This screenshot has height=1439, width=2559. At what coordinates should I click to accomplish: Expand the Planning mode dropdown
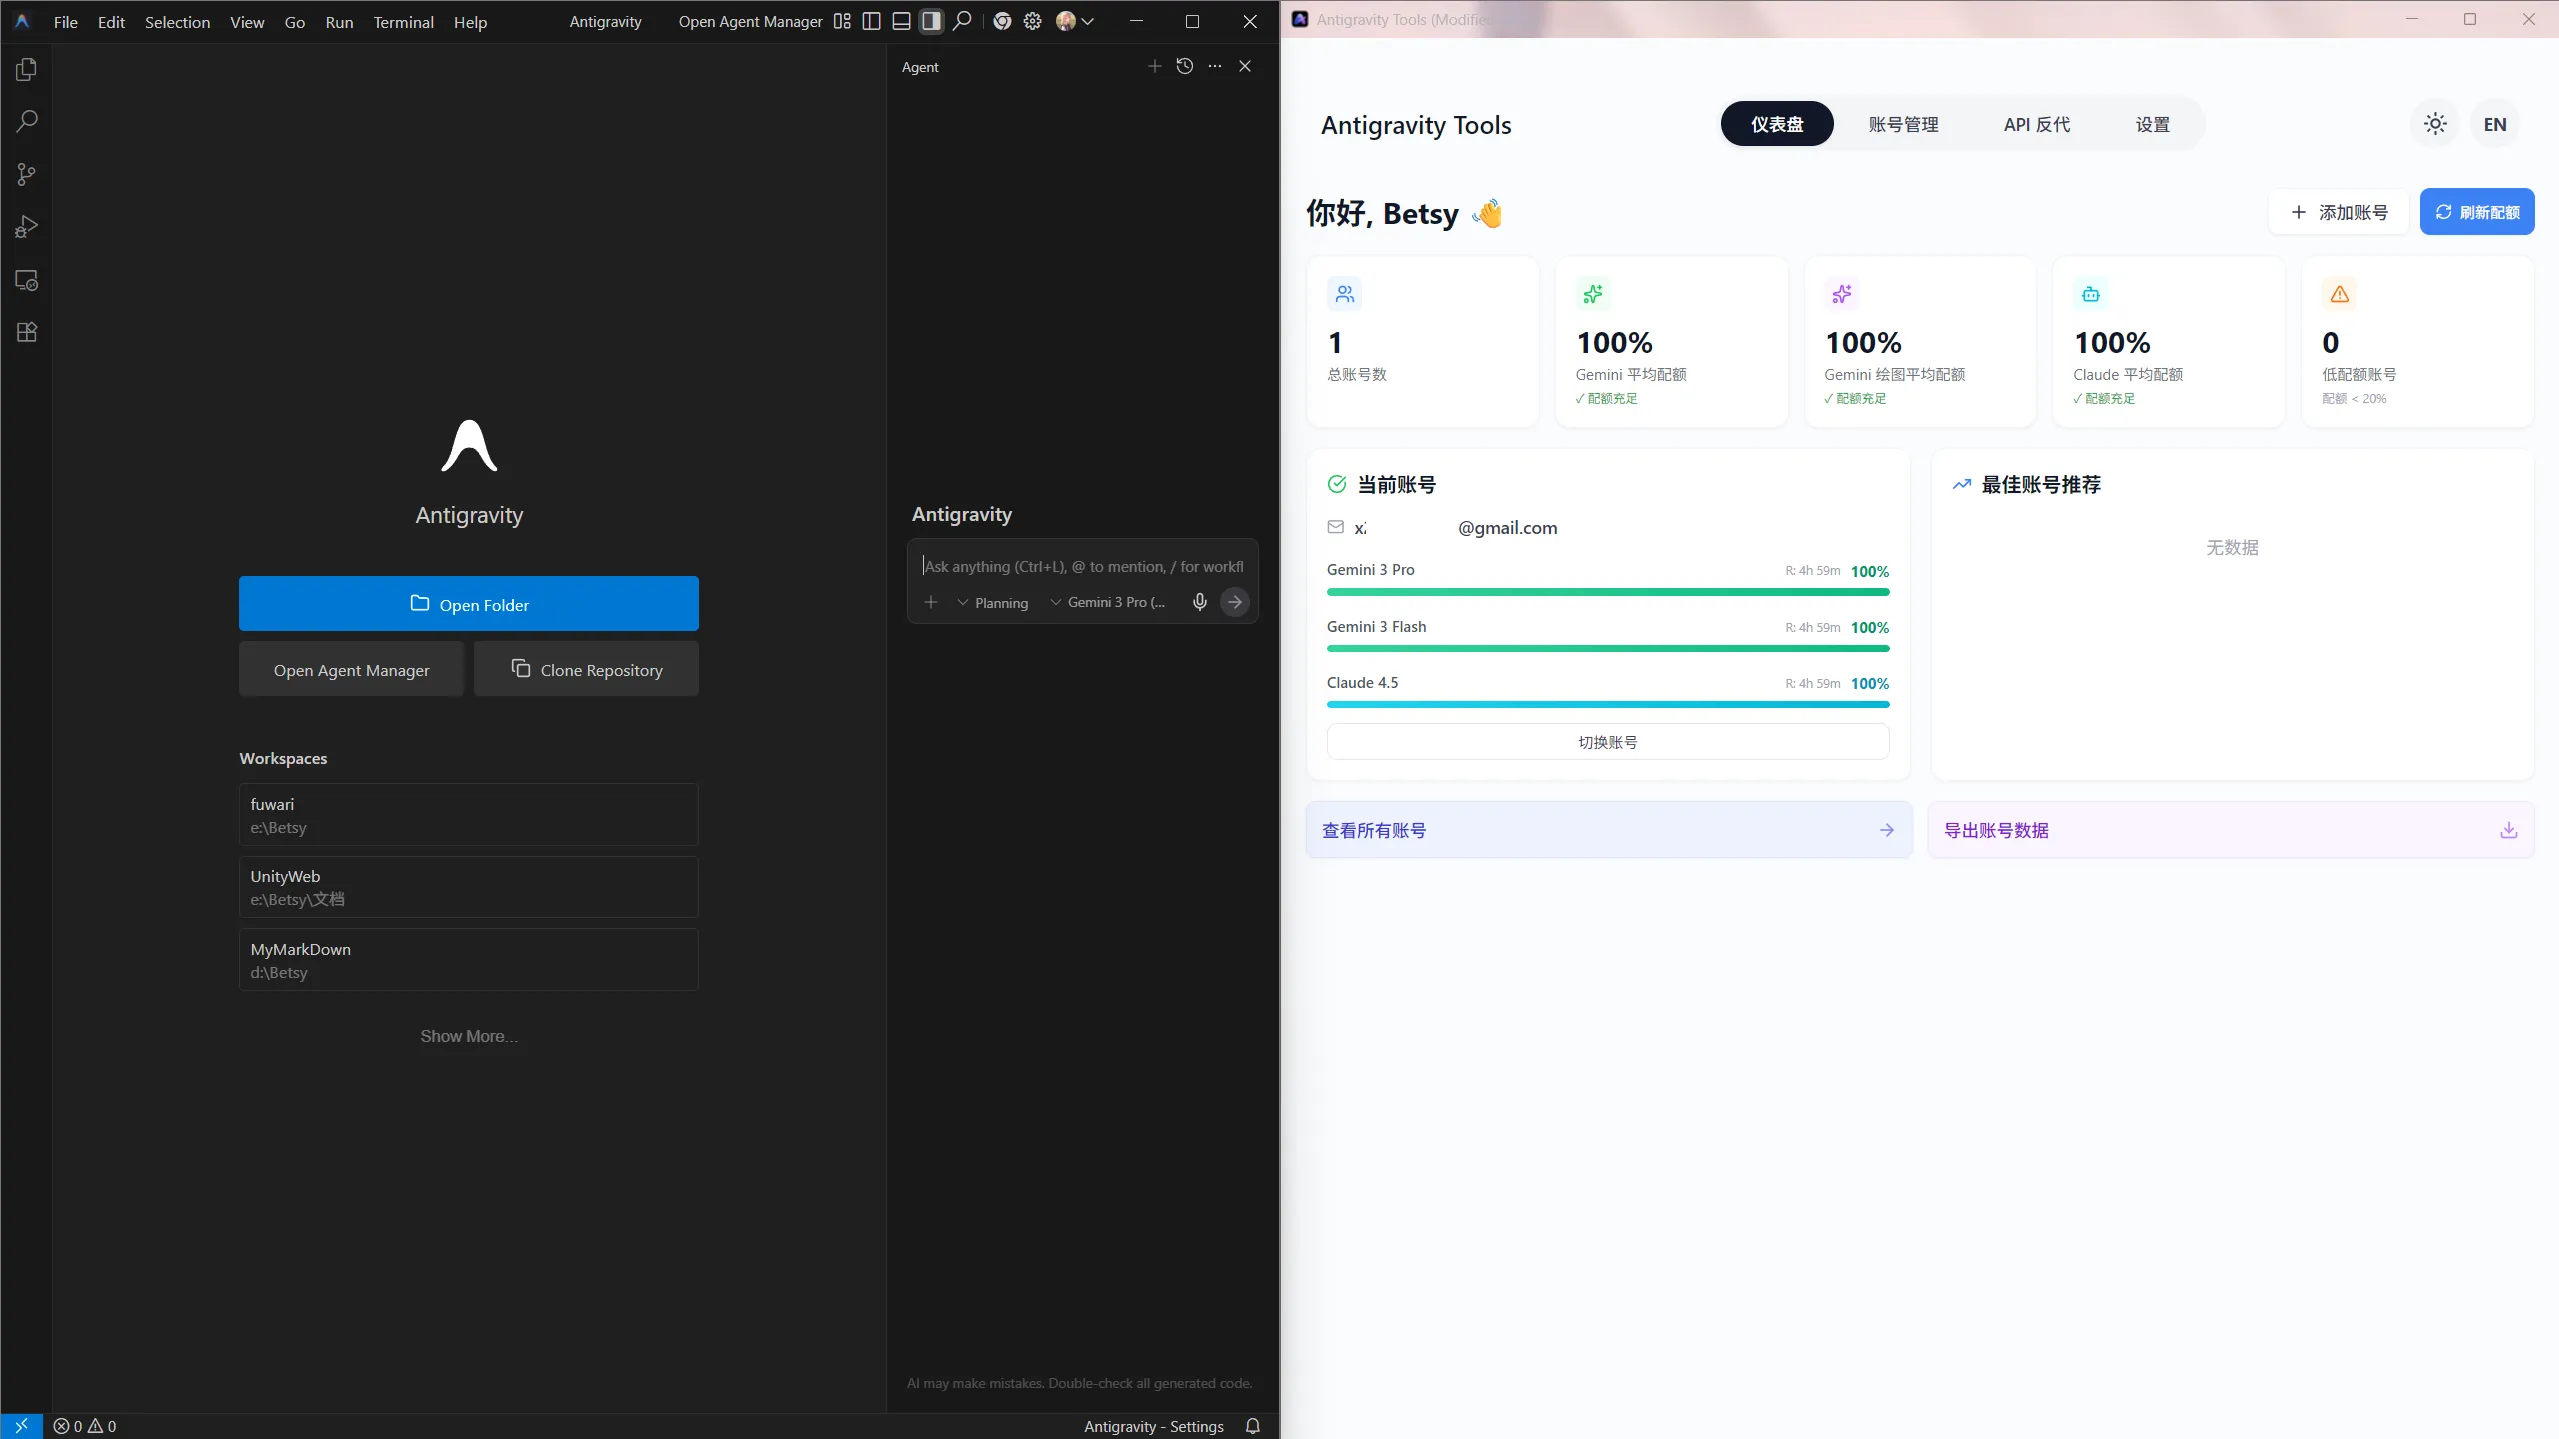994,602
